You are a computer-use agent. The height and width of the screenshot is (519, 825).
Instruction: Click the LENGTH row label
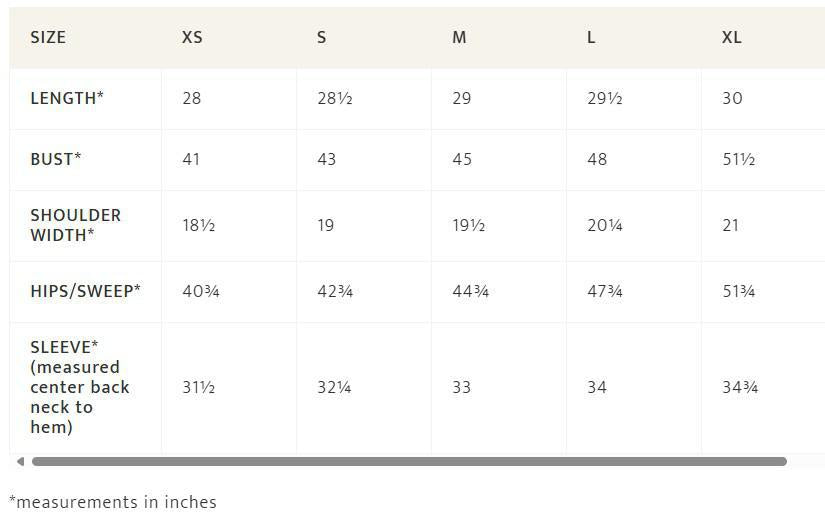tap(67, 98)
